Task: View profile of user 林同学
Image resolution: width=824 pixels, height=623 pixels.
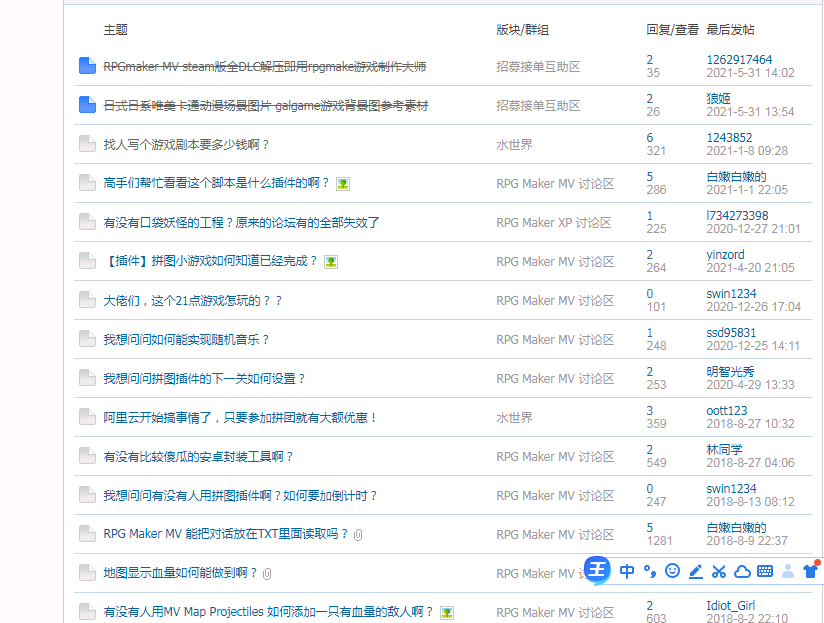Action: pyautogui.click(x=724, y=450)
